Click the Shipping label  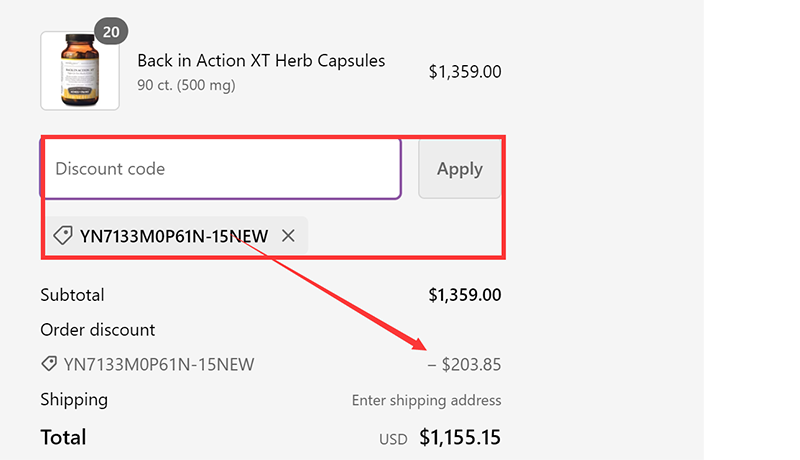[74, 400]
